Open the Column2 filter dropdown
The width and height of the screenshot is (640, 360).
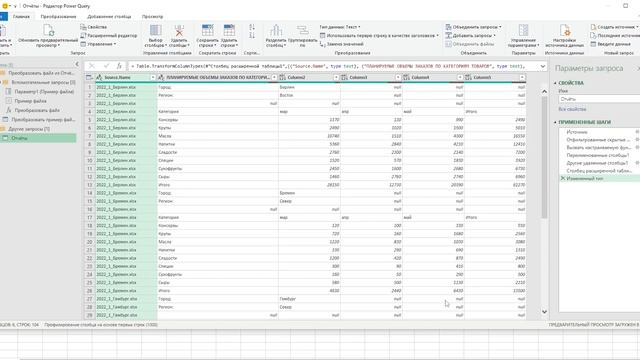pyautogui.click(x=336, y=78)
